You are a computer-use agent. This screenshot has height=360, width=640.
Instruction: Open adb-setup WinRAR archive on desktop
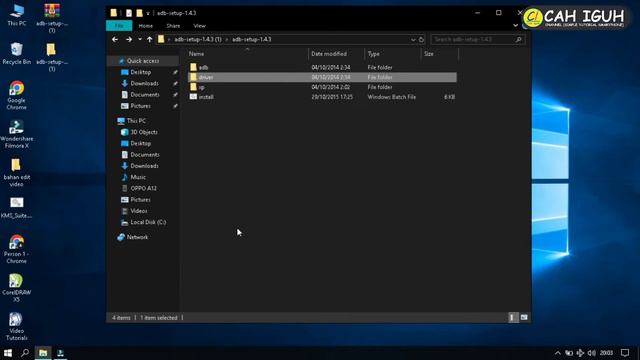(52, 18)
